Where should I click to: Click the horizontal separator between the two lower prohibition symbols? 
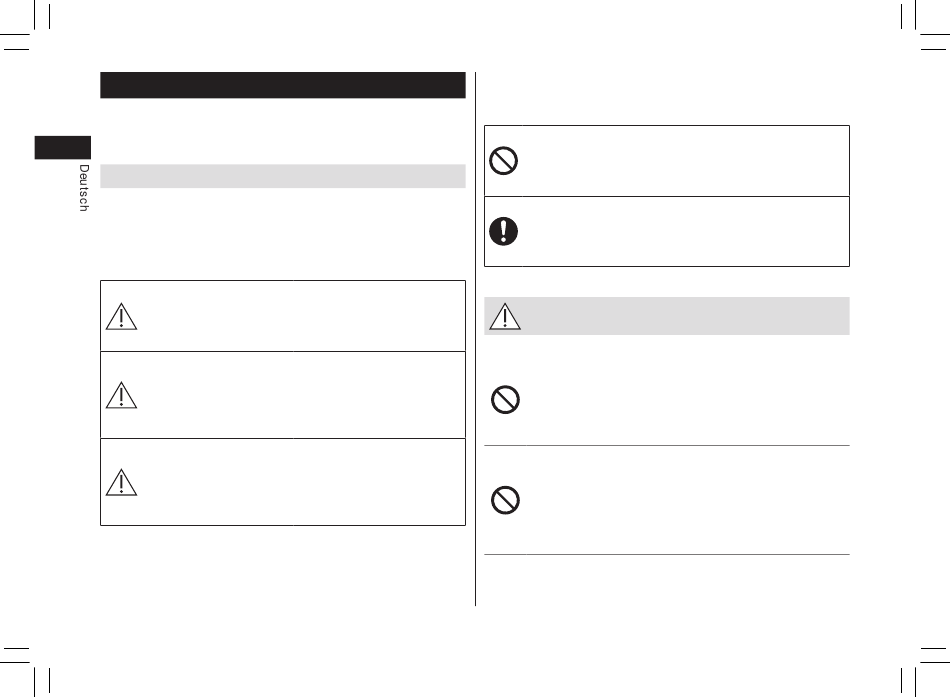click(666, 445)
